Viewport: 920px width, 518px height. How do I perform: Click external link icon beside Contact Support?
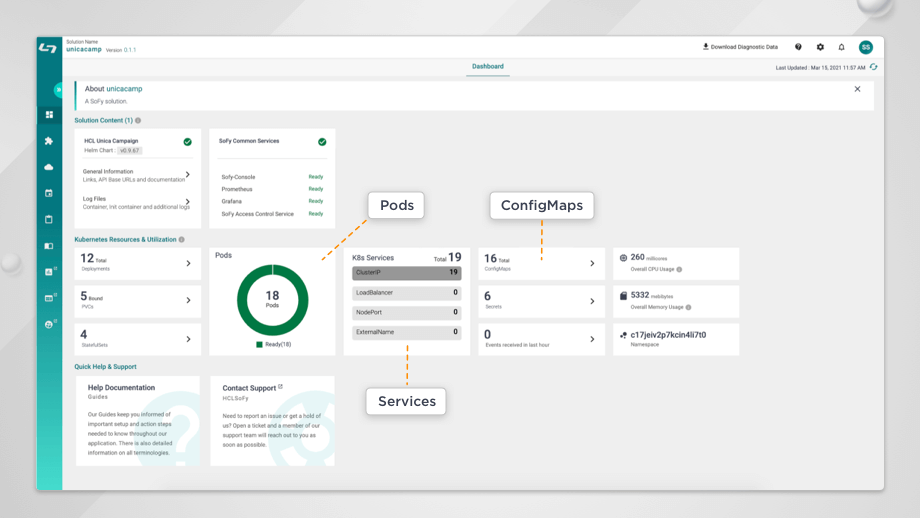pos(280,387)
